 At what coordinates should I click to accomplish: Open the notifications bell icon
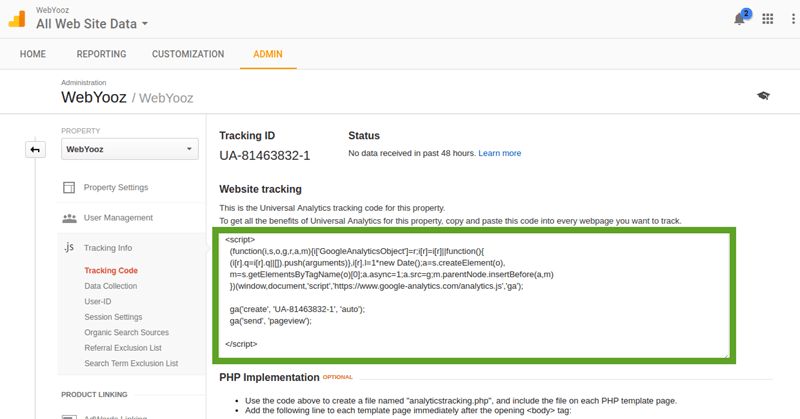tap(739, 19)
